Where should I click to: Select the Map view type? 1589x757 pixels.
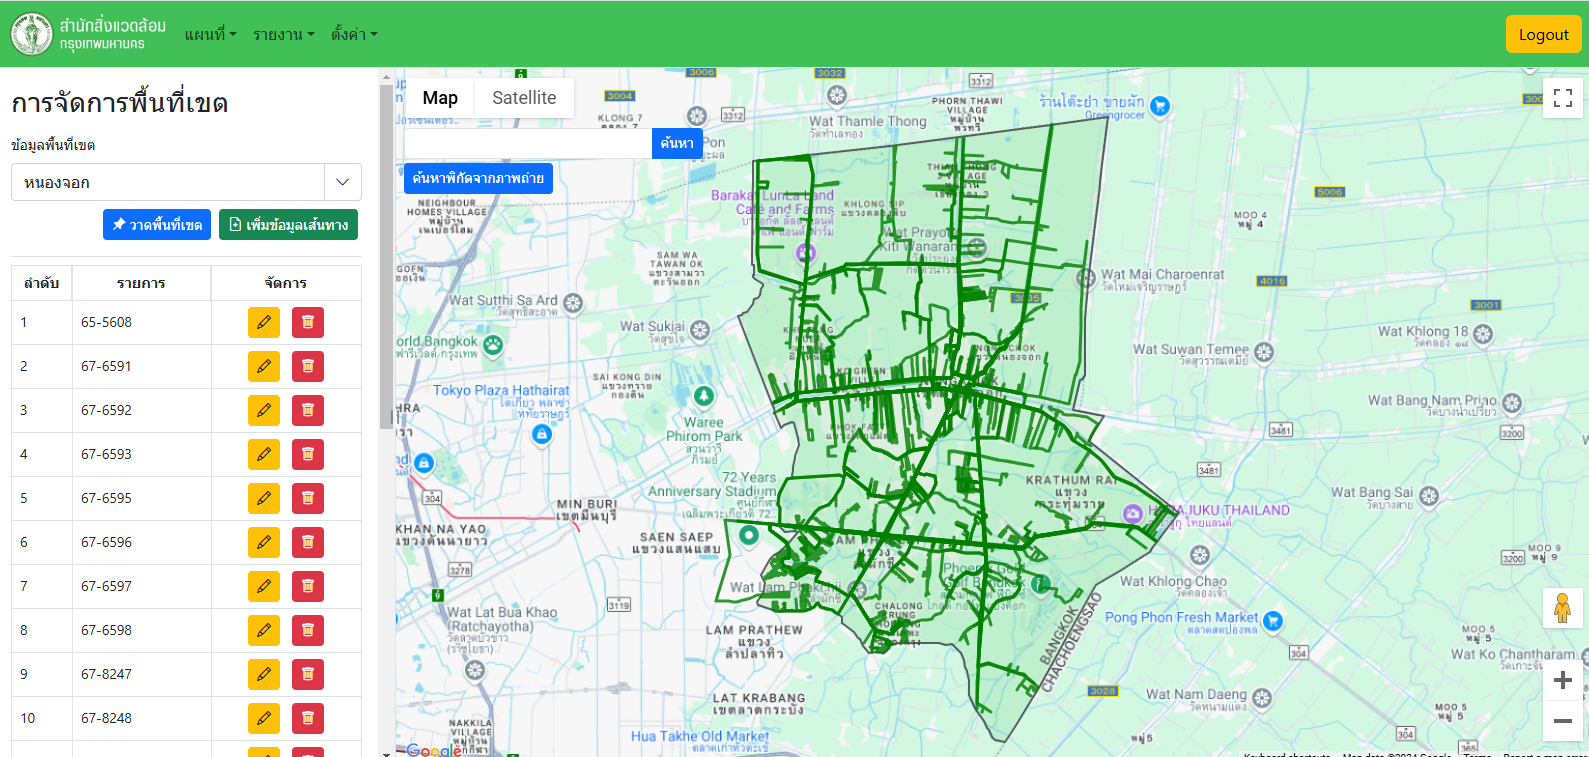tap(440, 98)
